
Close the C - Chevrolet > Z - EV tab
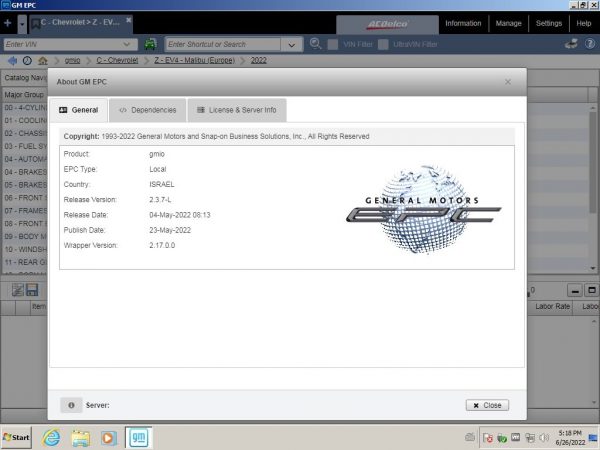pos(129,20)
